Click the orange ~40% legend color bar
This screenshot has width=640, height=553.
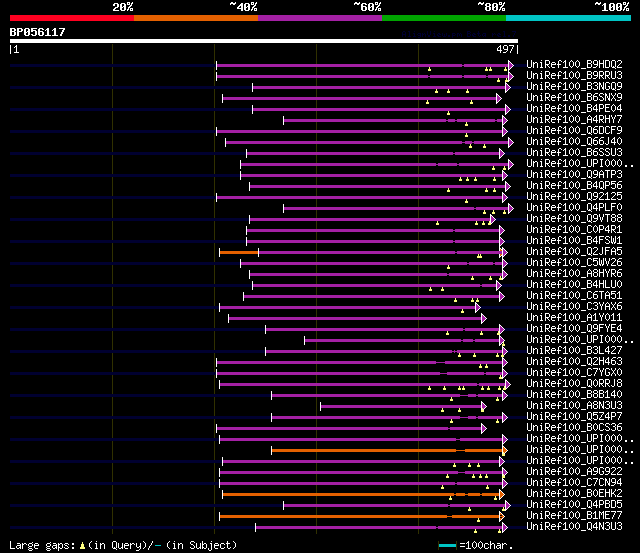click(x=196, y=18)
